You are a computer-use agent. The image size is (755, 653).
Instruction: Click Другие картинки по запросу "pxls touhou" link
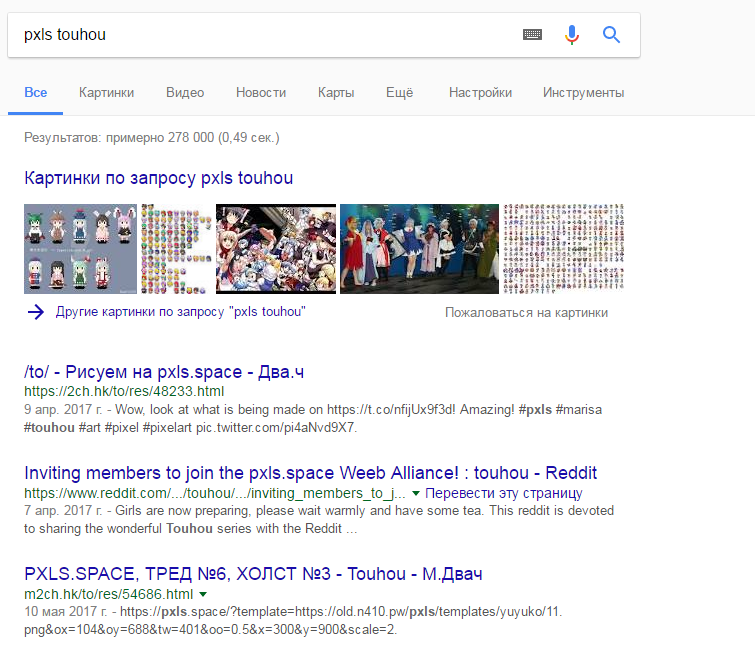181,312
